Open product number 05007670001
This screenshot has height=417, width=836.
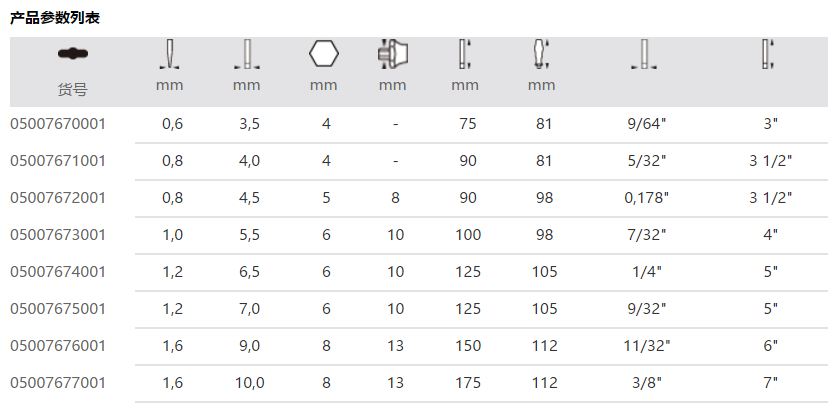pos(58,124)
